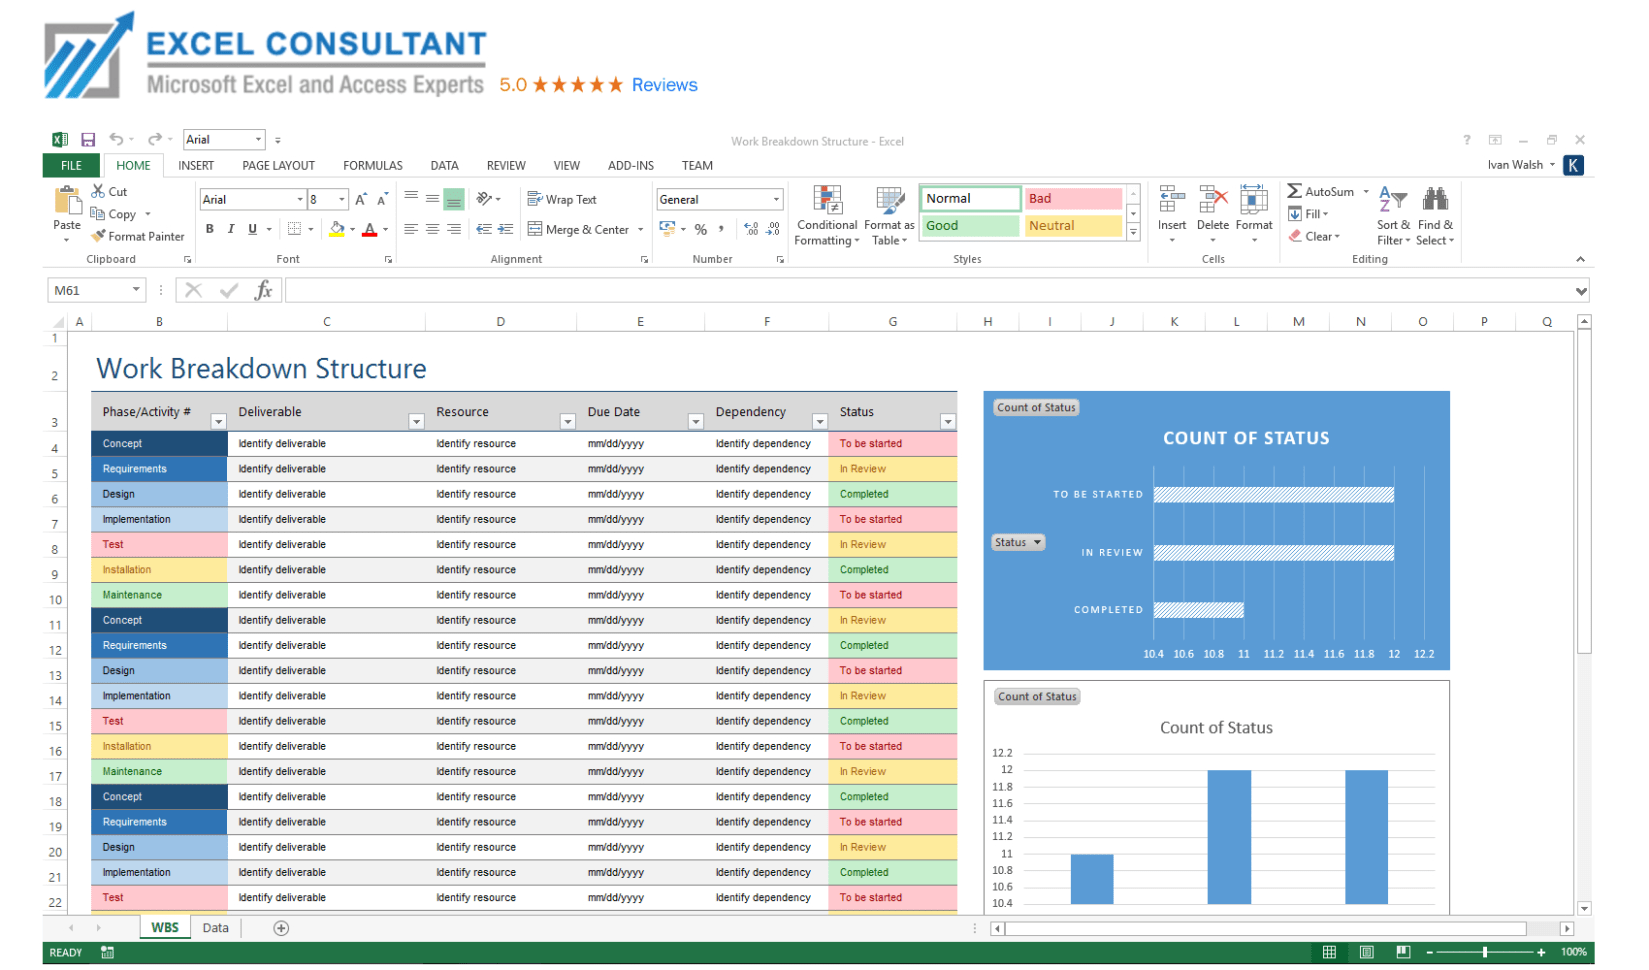Enable Wrap Text
1649x970 pixels.
[x=562, y=199]
